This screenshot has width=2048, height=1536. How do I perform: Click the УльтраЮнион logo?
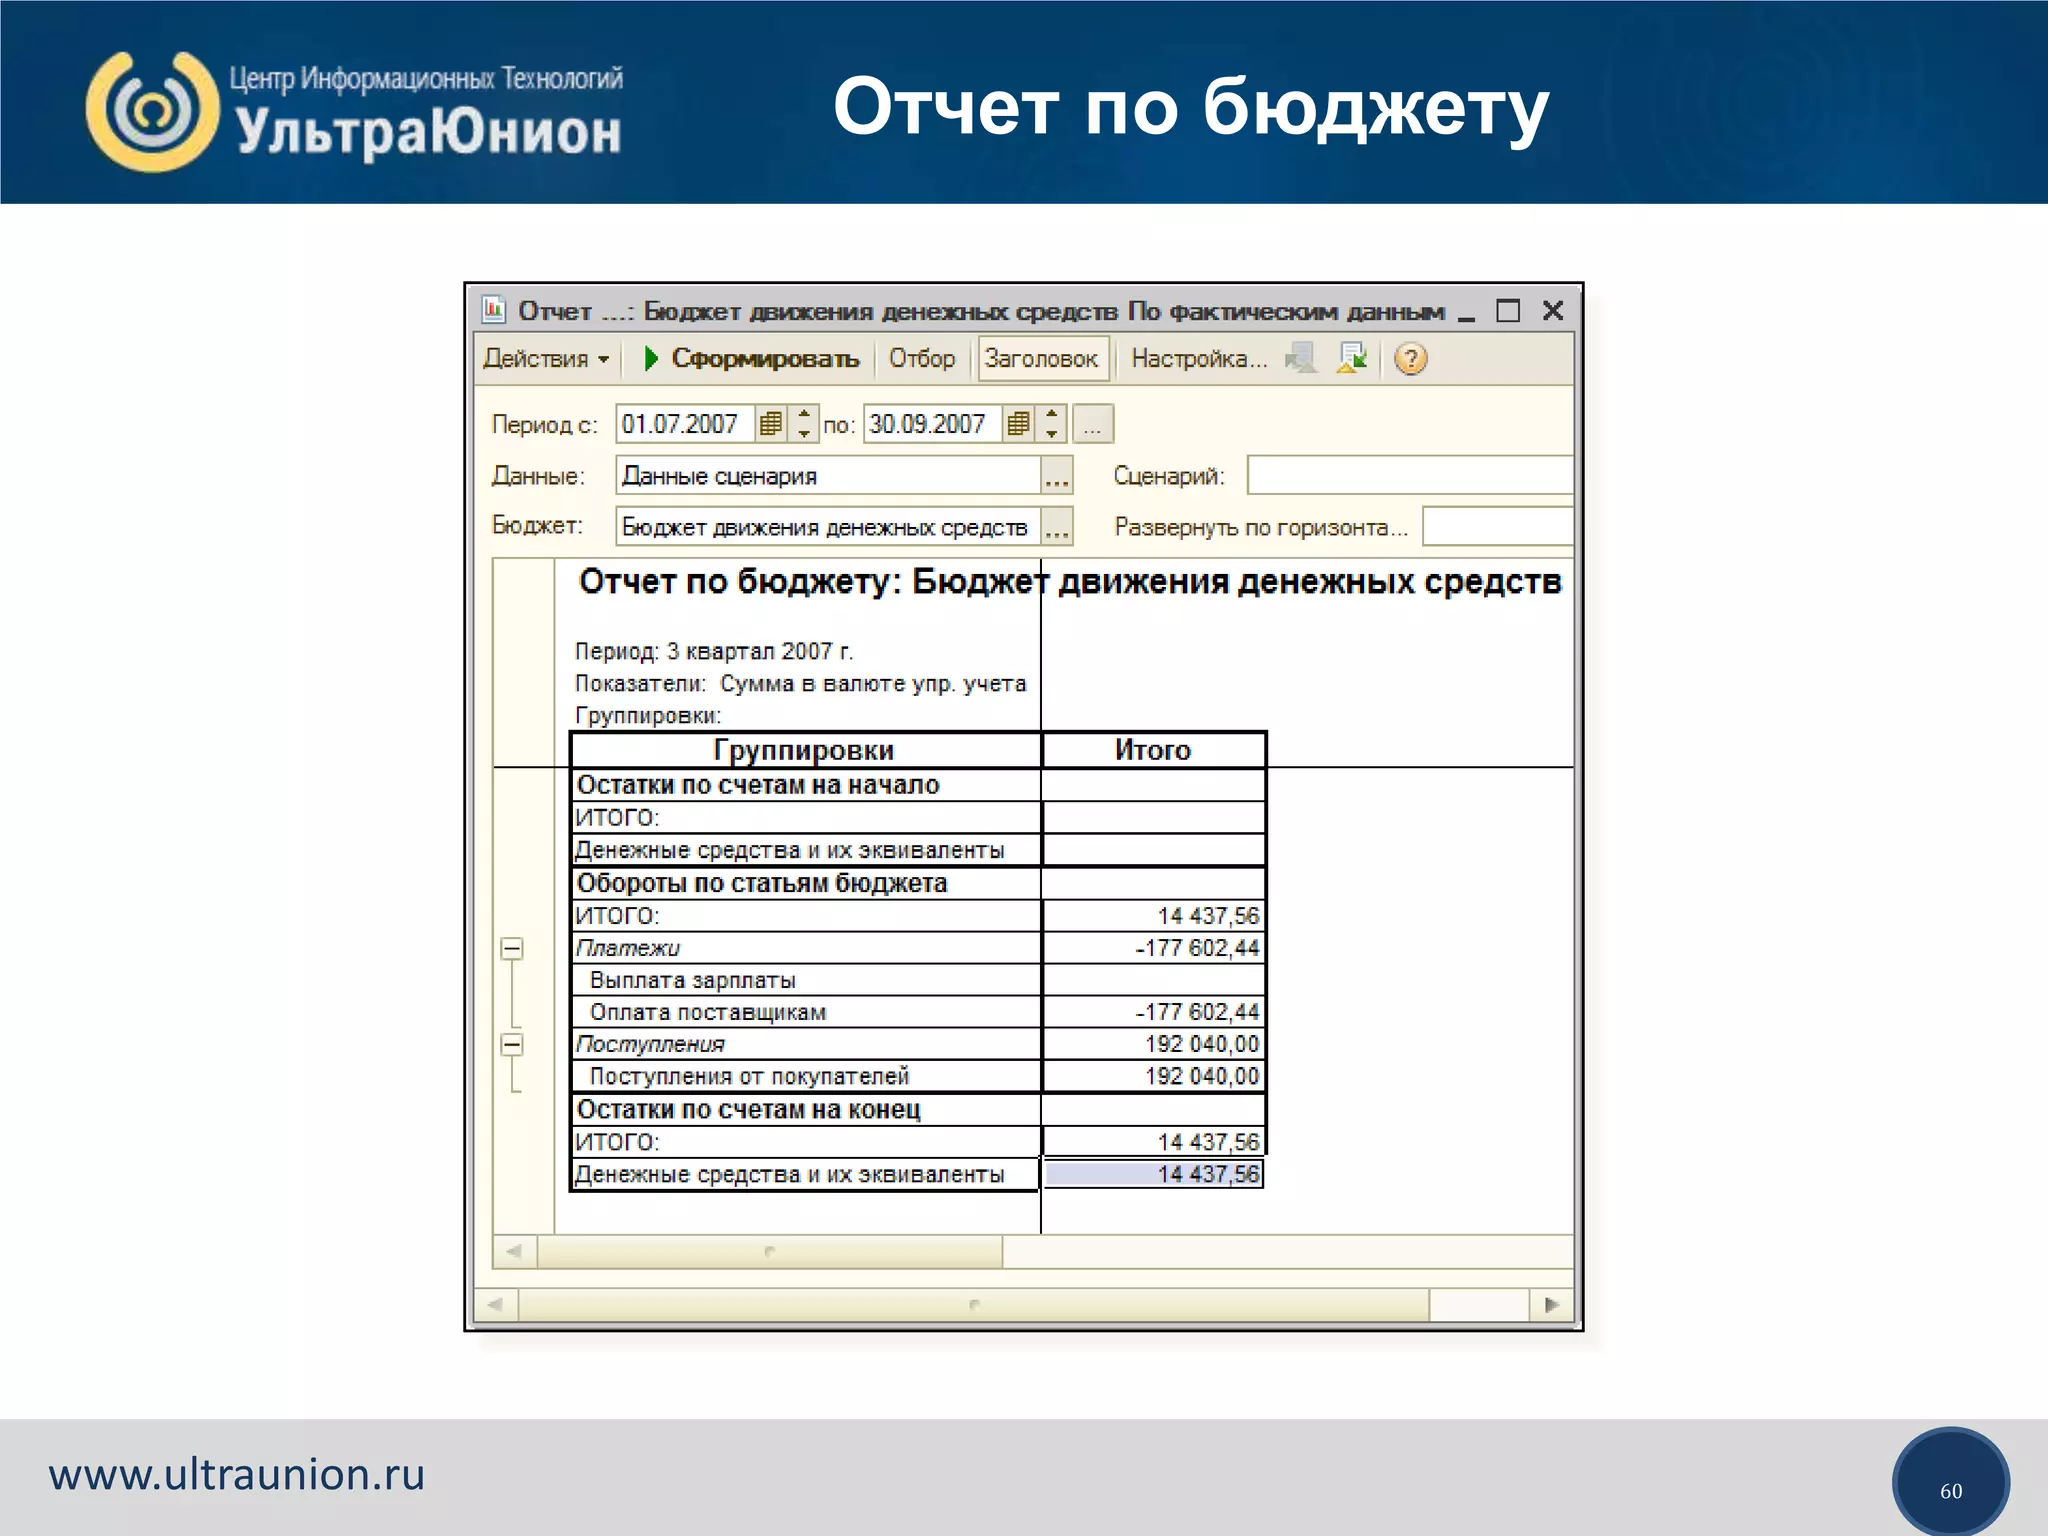[x=355, y=112]
